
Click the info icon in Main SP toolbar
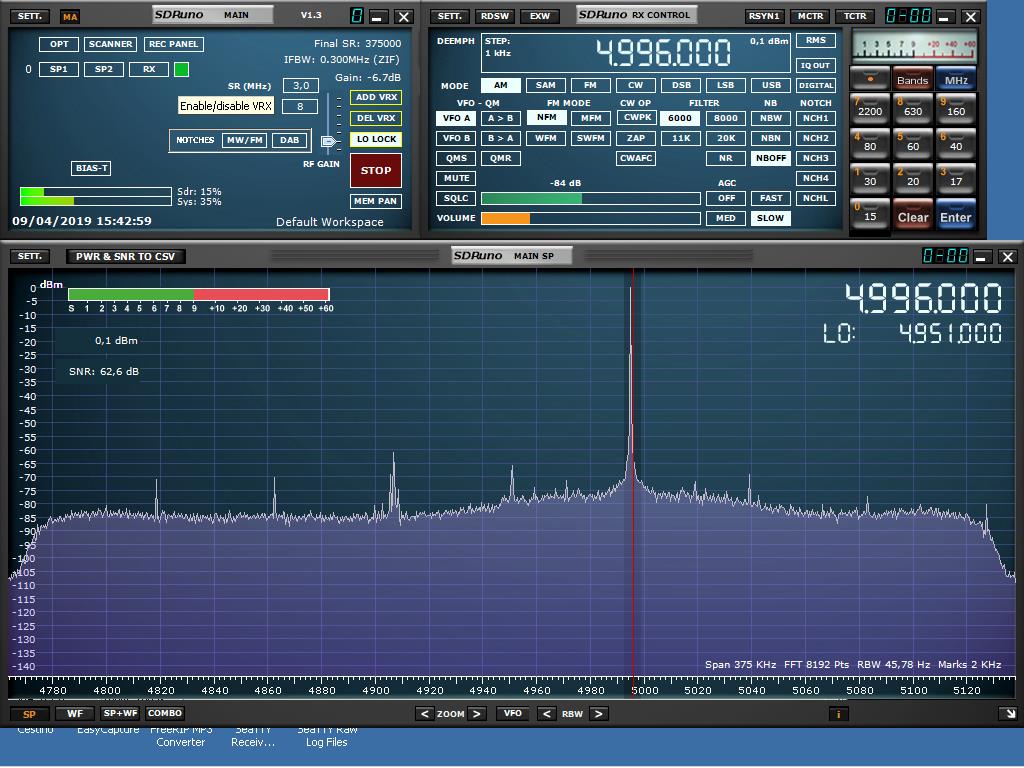[839, 714]
